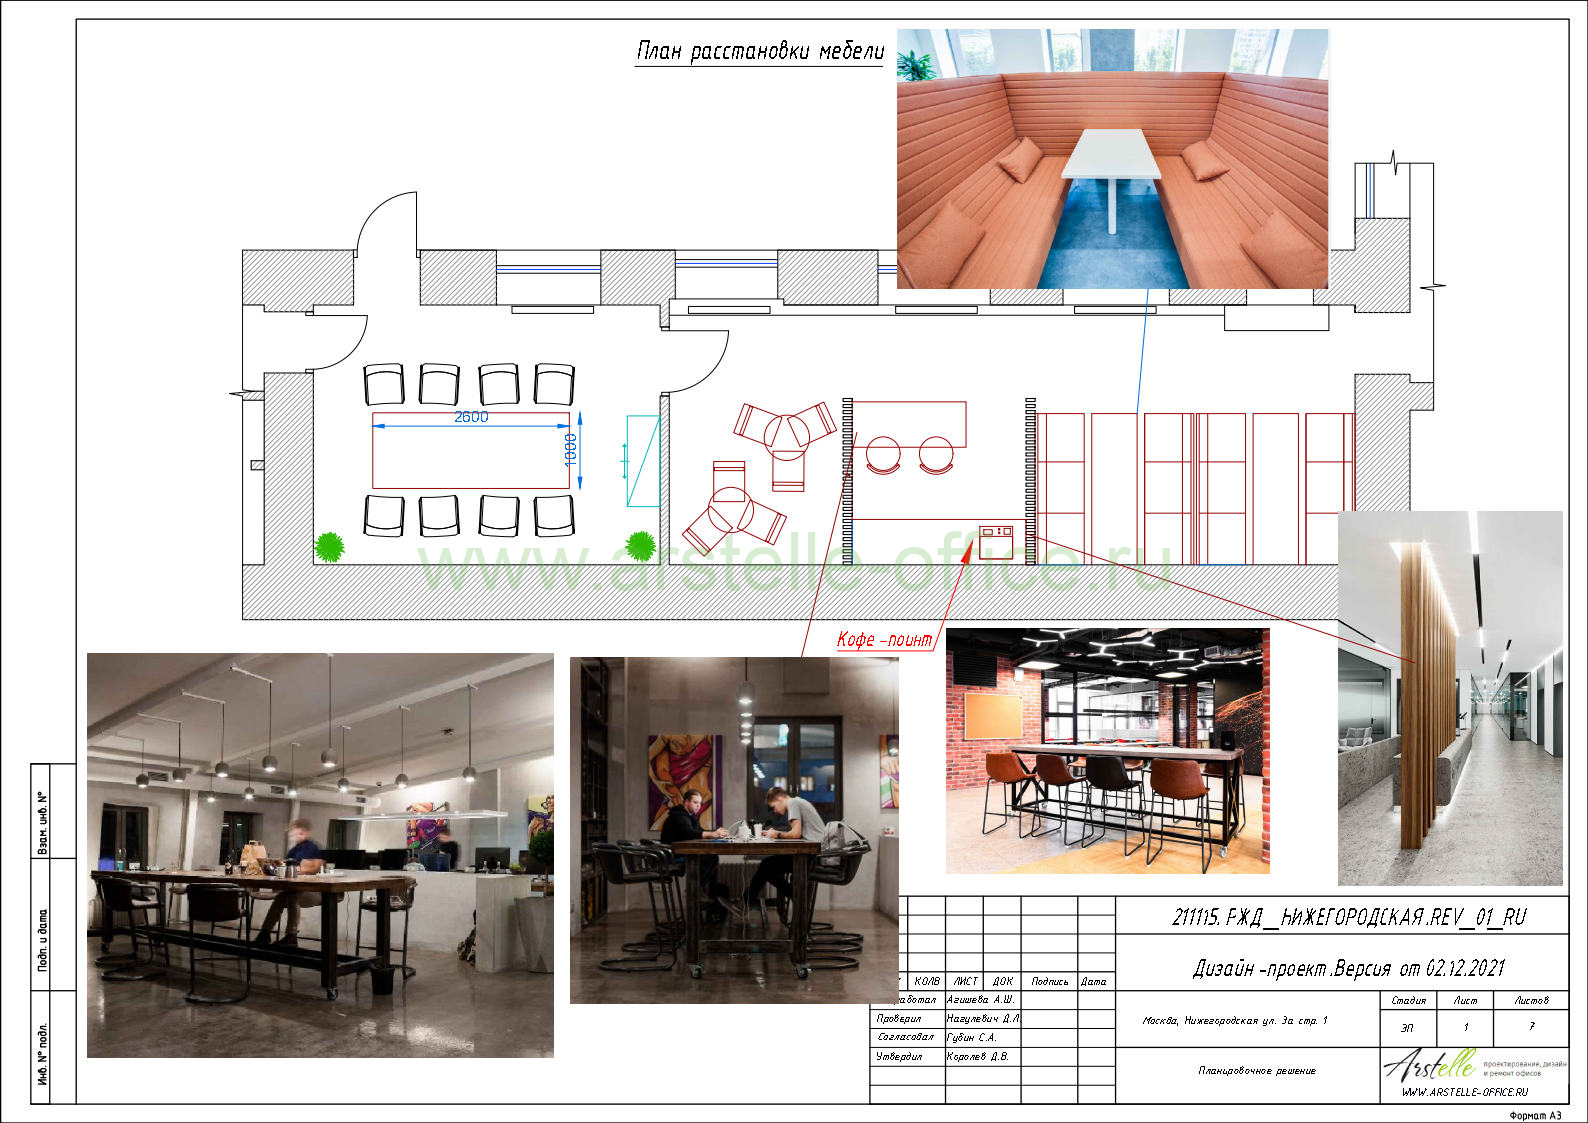Click the name 'Агишева А.Ш.'
1588x1123 pixels.
click(981, 1000)
